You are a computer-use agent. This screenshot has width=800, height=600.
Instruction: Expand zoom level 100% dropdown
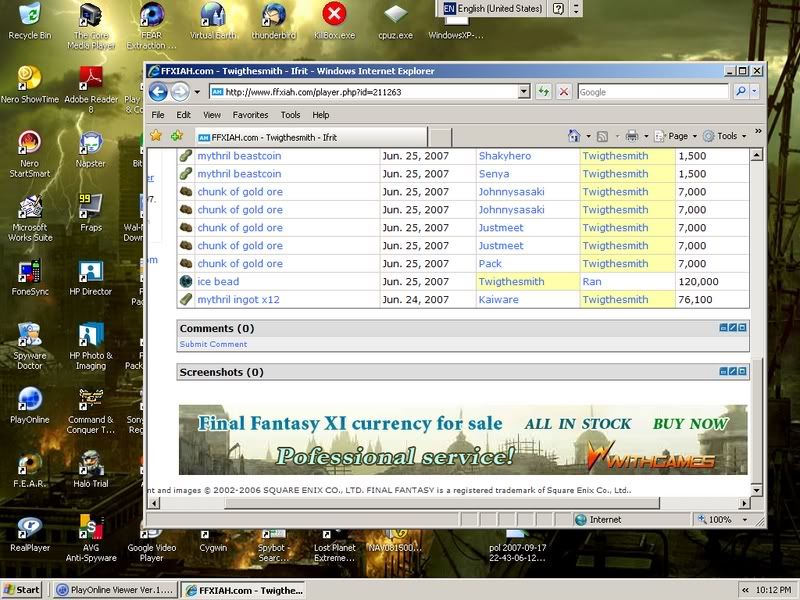(745, 519)
